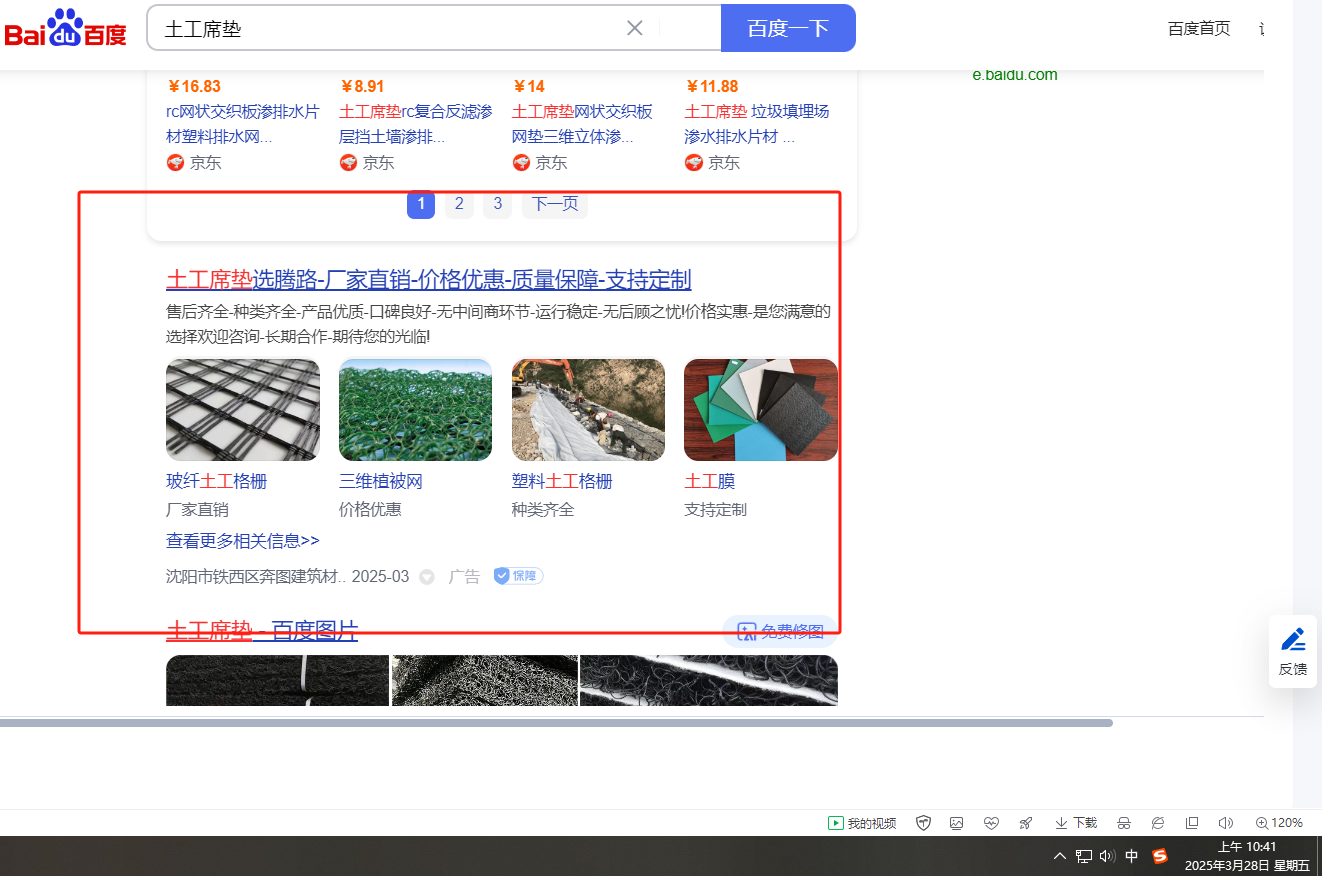Open the 百度首页 link
The image size is (1322, 876).
(1199, 28)
